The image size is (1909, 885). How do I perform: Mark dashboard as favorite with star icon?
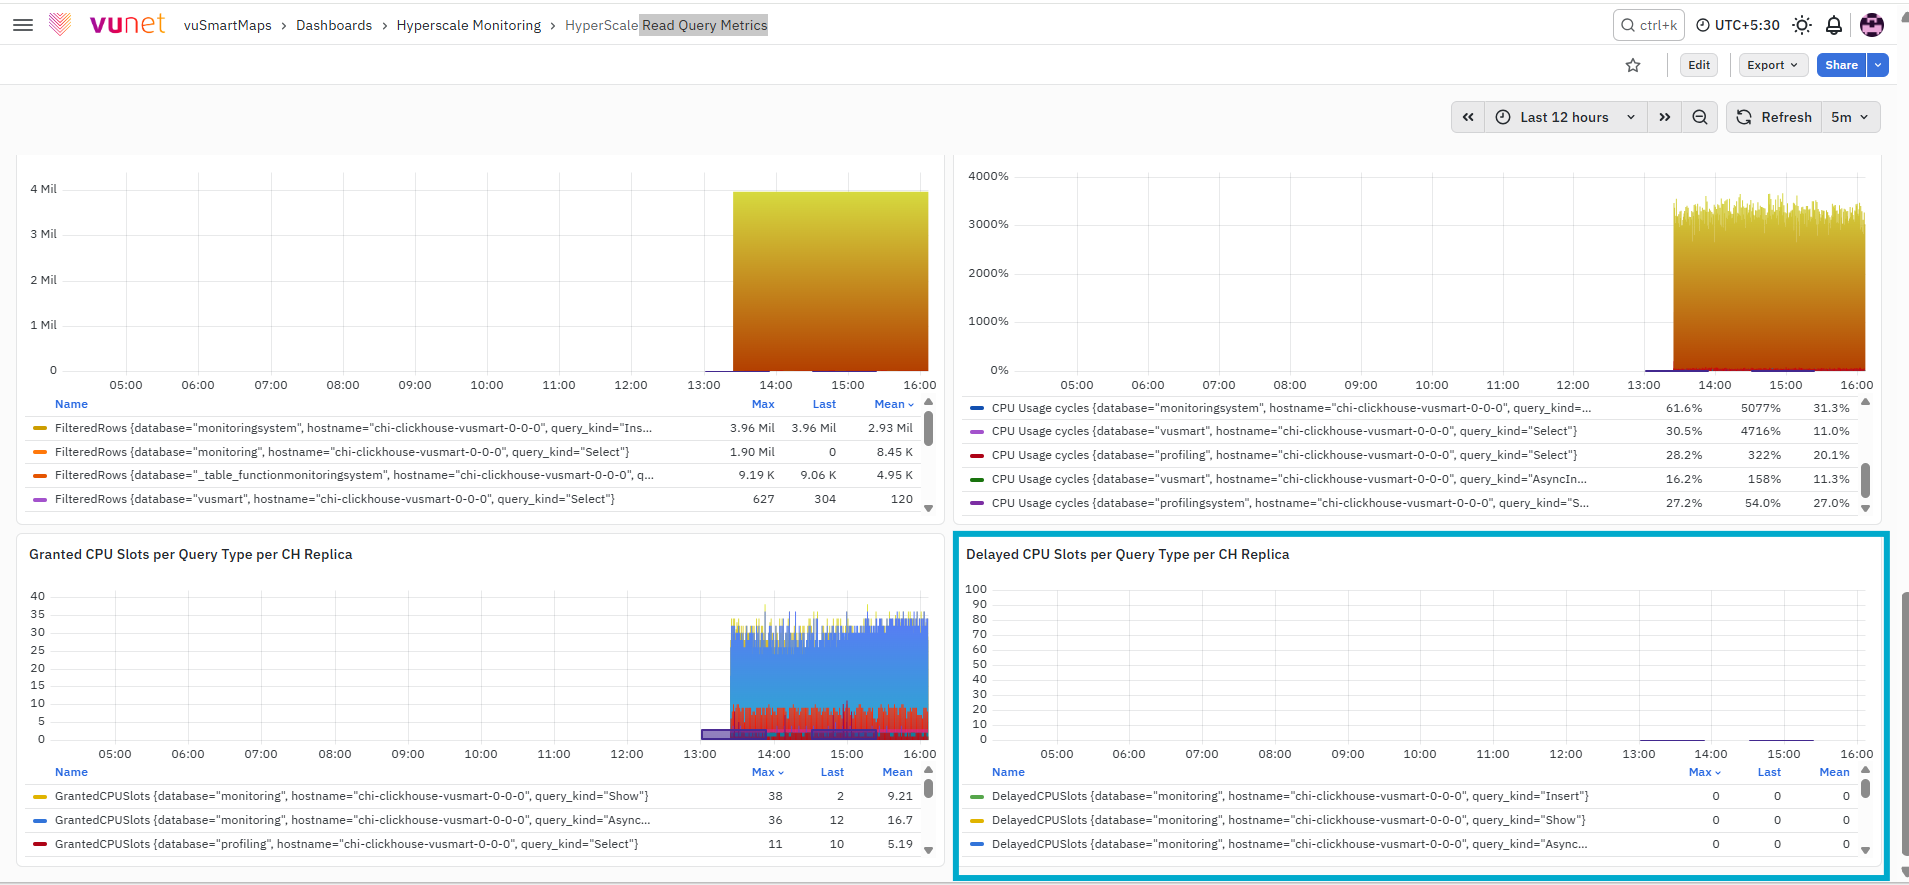pyautogui.click(x=1633, y=65)
